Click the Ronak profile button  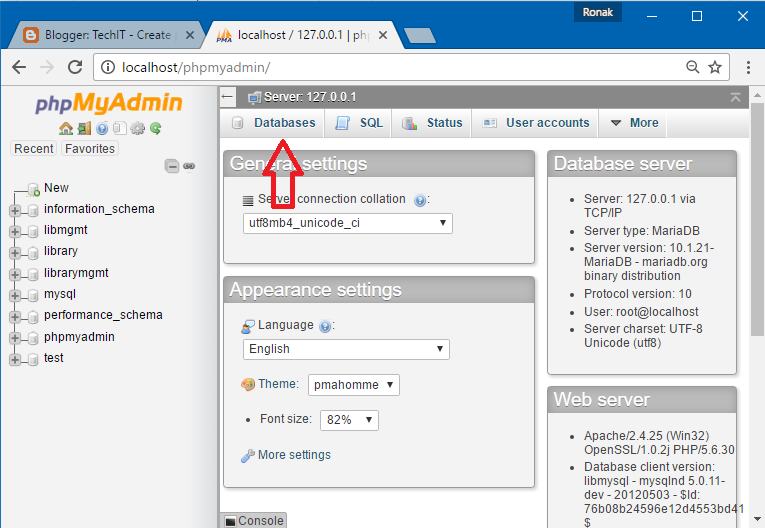tap(598, 12)
